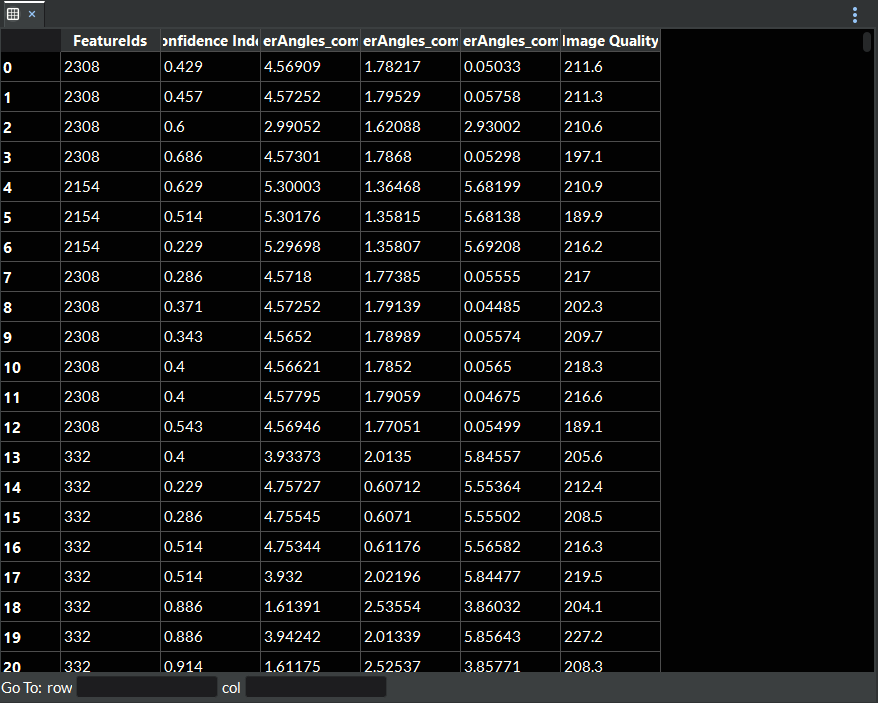Select the row 20 header
878x703 pixels.
click(x=30, y=664)
